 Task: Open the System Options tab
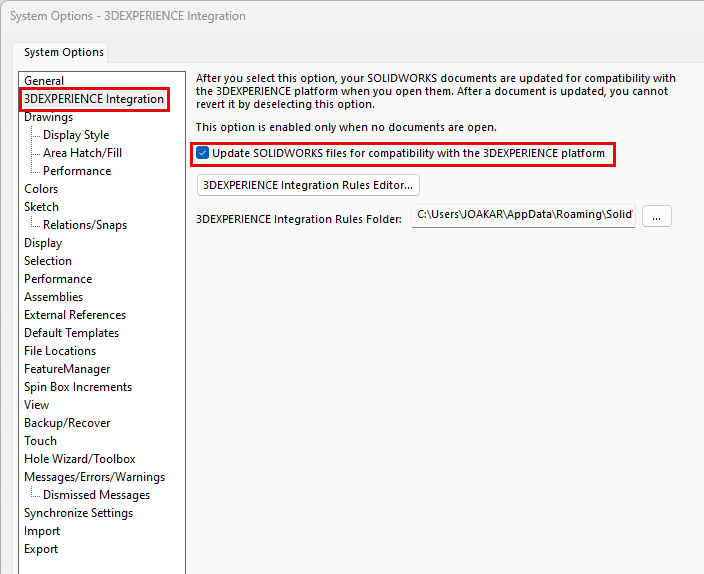click(x=63, y=52)
